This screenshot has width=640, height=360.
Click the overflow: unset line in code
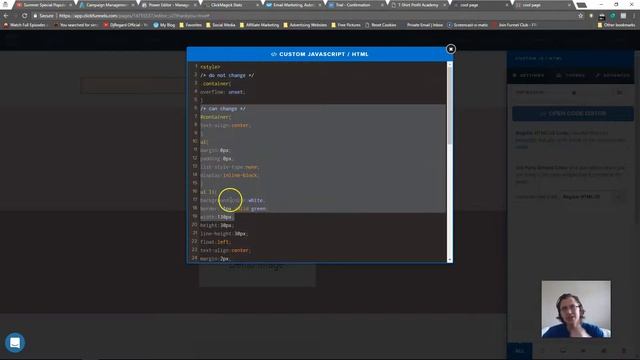pyautogui.click(x=222, y=92)
